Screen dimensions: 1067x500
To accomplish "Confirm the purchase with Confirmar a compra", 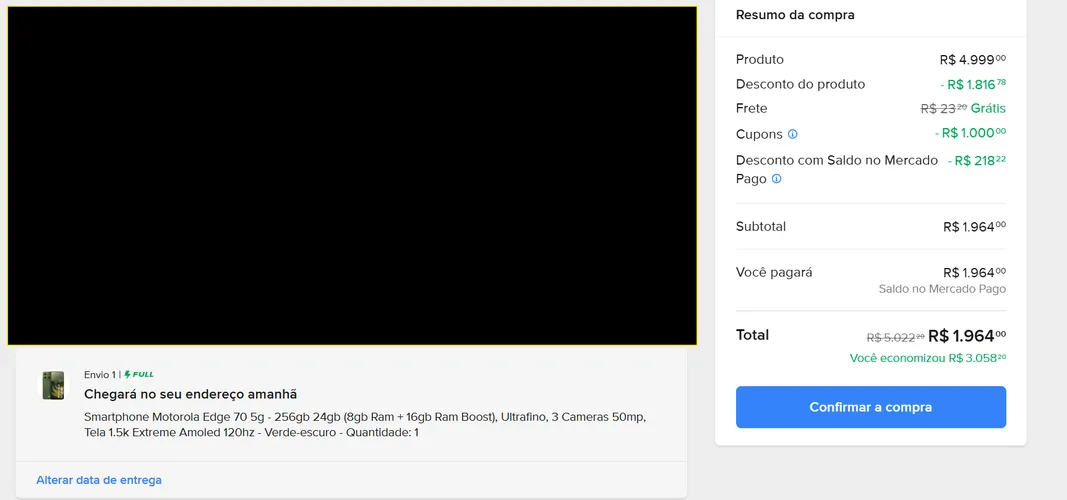I will 870,407.
